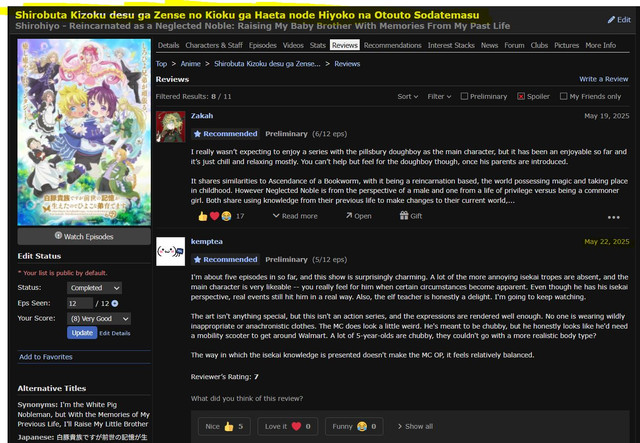The height and width of the screenshot is (443, 640).
Task: Open the Status dropdown showing Completed
Action: pyautogui.click(x=94, y=288)
